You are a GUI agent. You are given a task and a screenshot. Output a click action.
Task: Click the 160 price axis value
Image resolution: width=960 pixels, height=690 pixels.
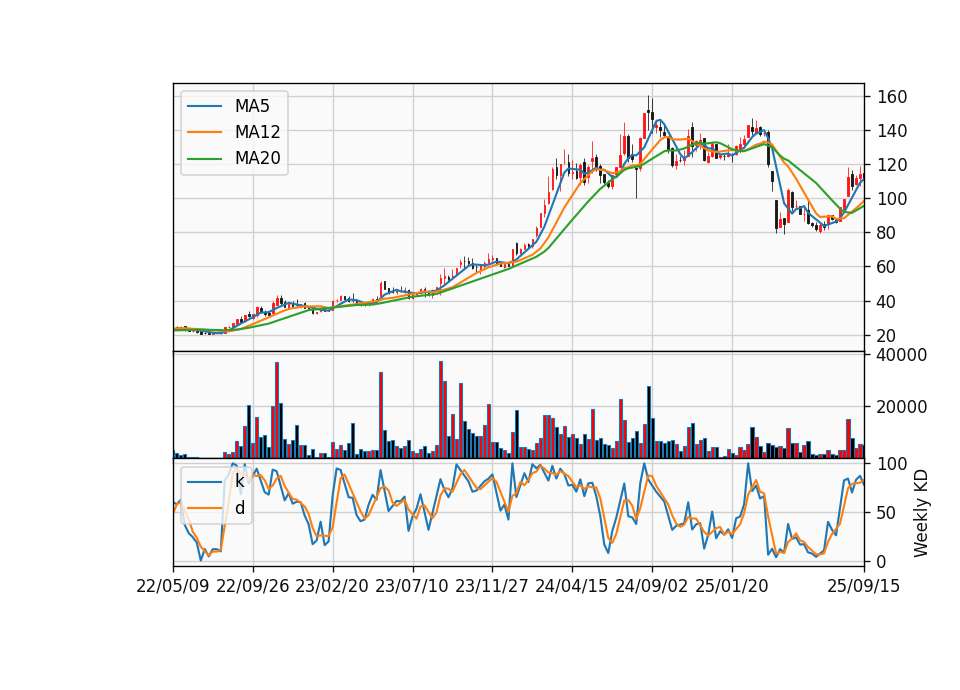point(892,97)
